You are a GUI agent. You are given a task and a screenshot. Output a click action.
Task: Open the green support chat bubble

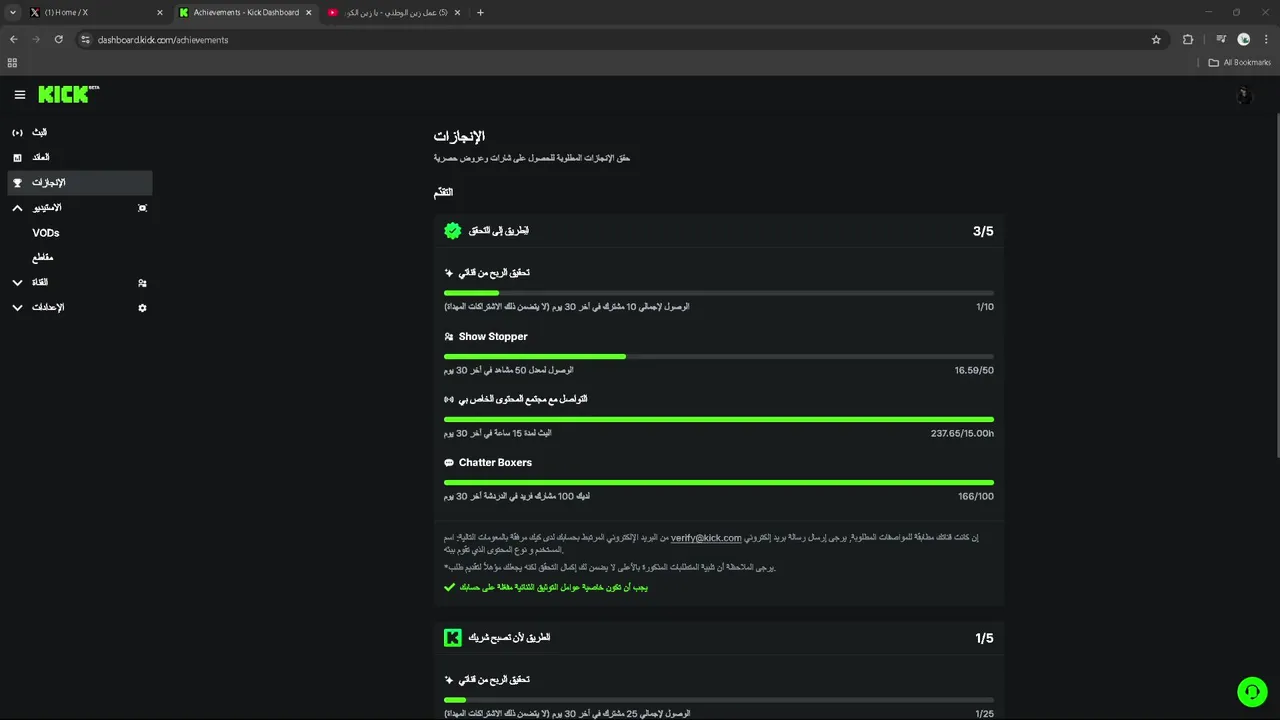coord(1252,692)
